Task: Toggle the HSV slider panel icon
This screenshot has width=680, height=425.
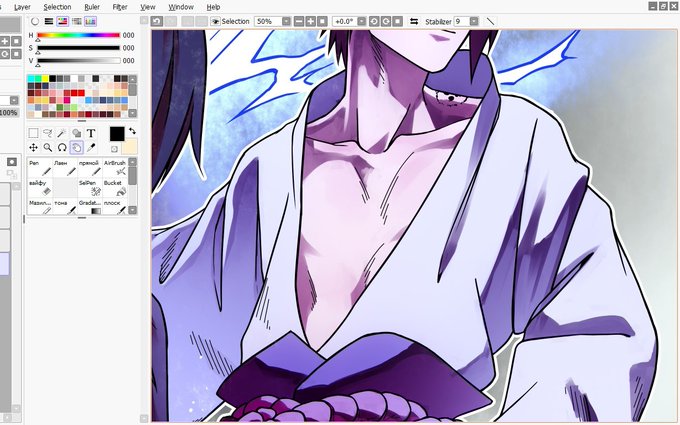Action: (62, 21)
